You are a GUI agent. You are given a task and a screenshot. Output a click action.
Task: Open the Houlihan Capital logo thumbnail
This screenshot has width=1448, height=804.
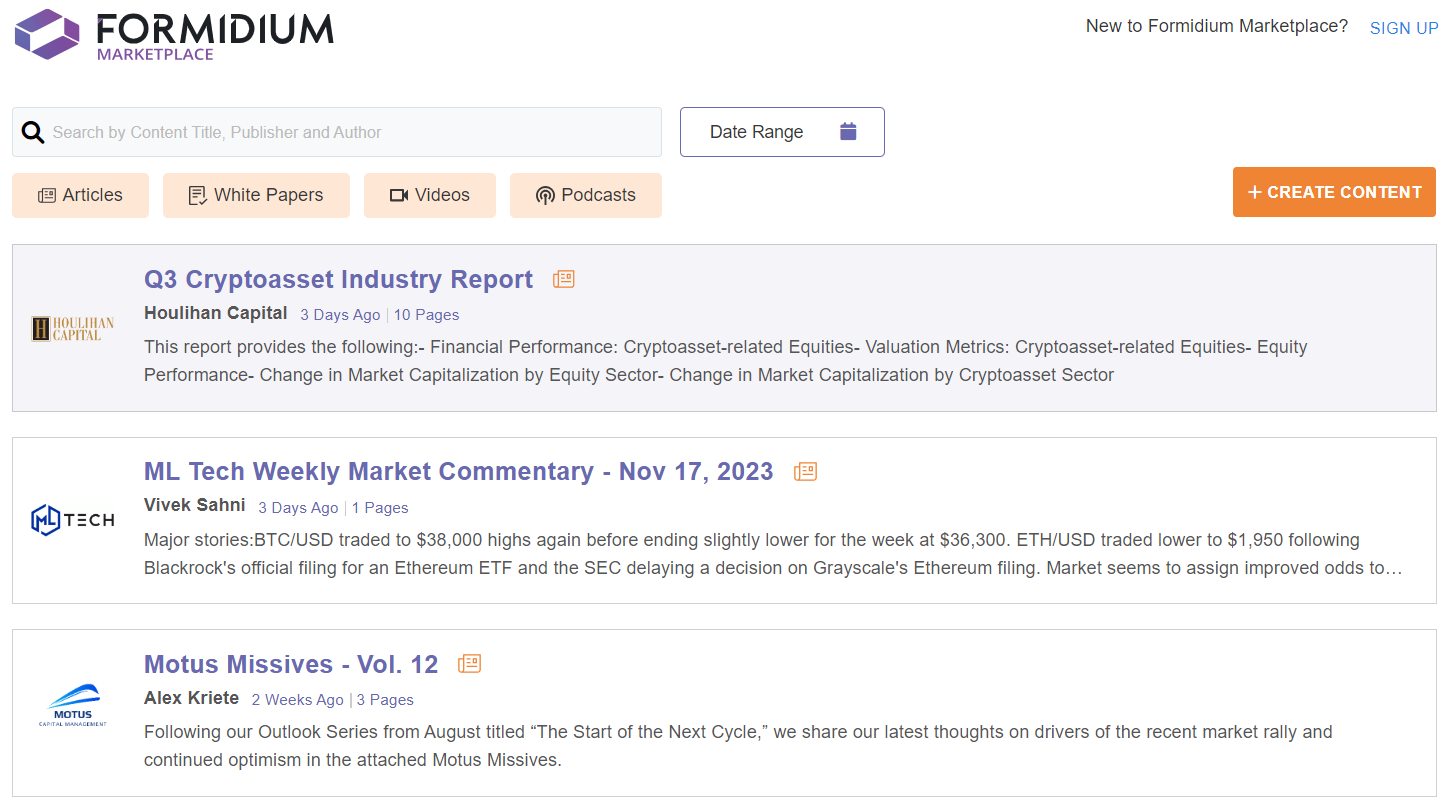pyautogui.click(x=73, y=328)
